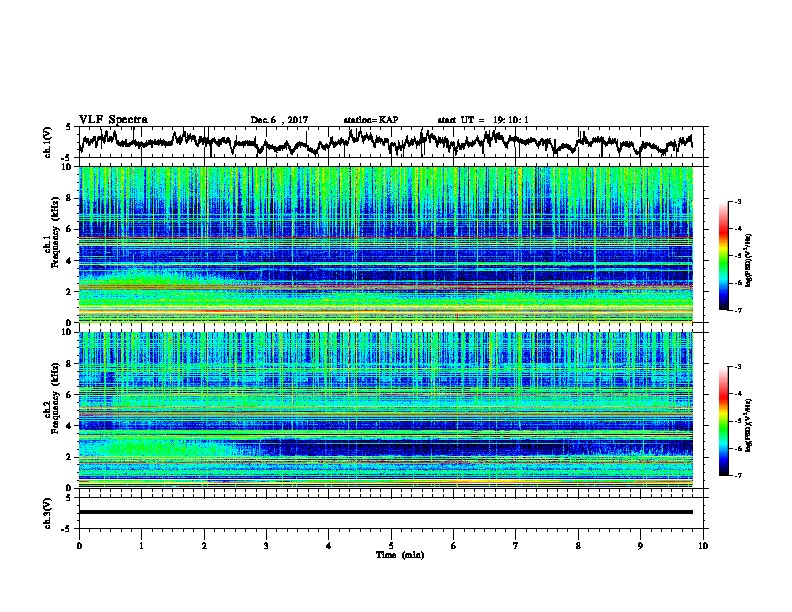Click the '5' volt tick of ch.3(V) panel
The width and height of the screenshot is (792, 612).
pyautogui.click(x=68, y=498)
